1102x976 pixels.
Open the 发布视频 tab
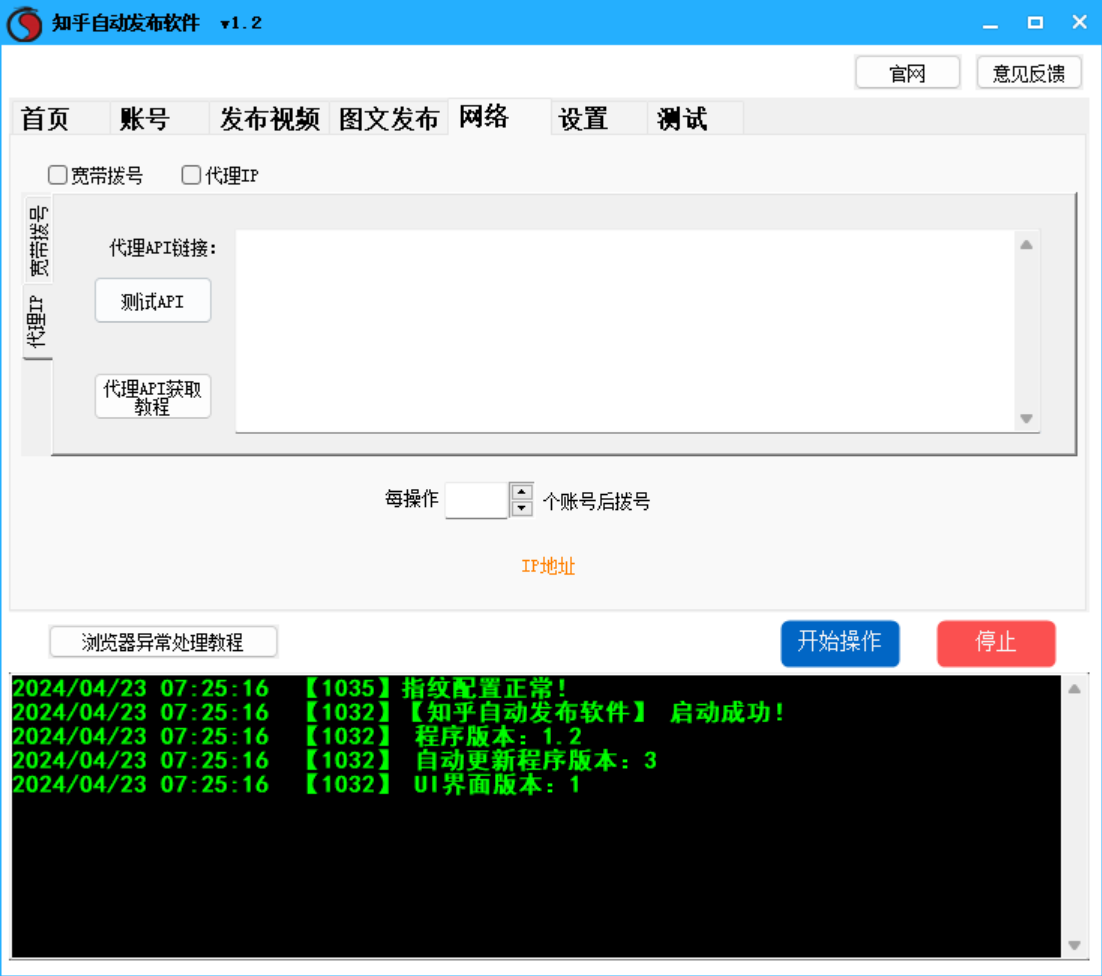click(x=269, y=119)
